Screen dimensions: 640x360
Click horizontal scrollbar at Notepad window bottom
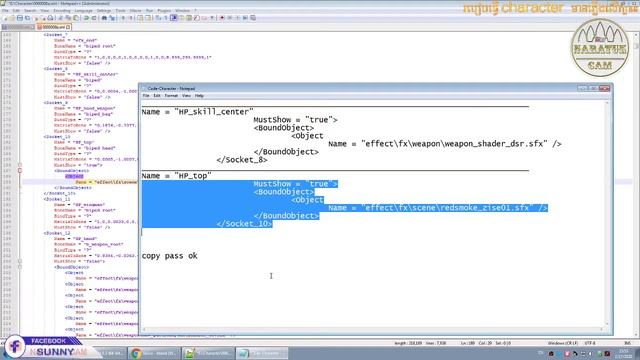click(x=372, y=329)
